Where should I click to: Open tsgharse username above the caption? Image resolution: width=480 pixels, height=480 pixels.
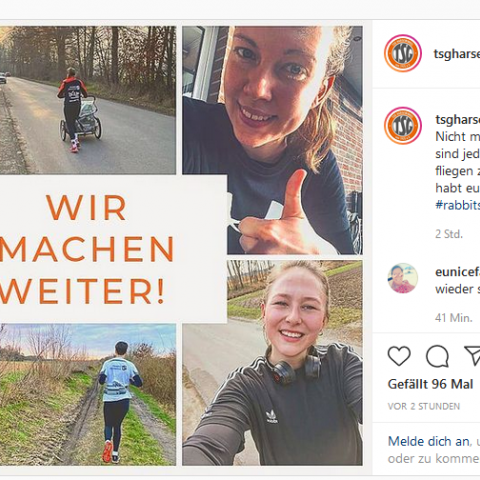tap(458, 120)
